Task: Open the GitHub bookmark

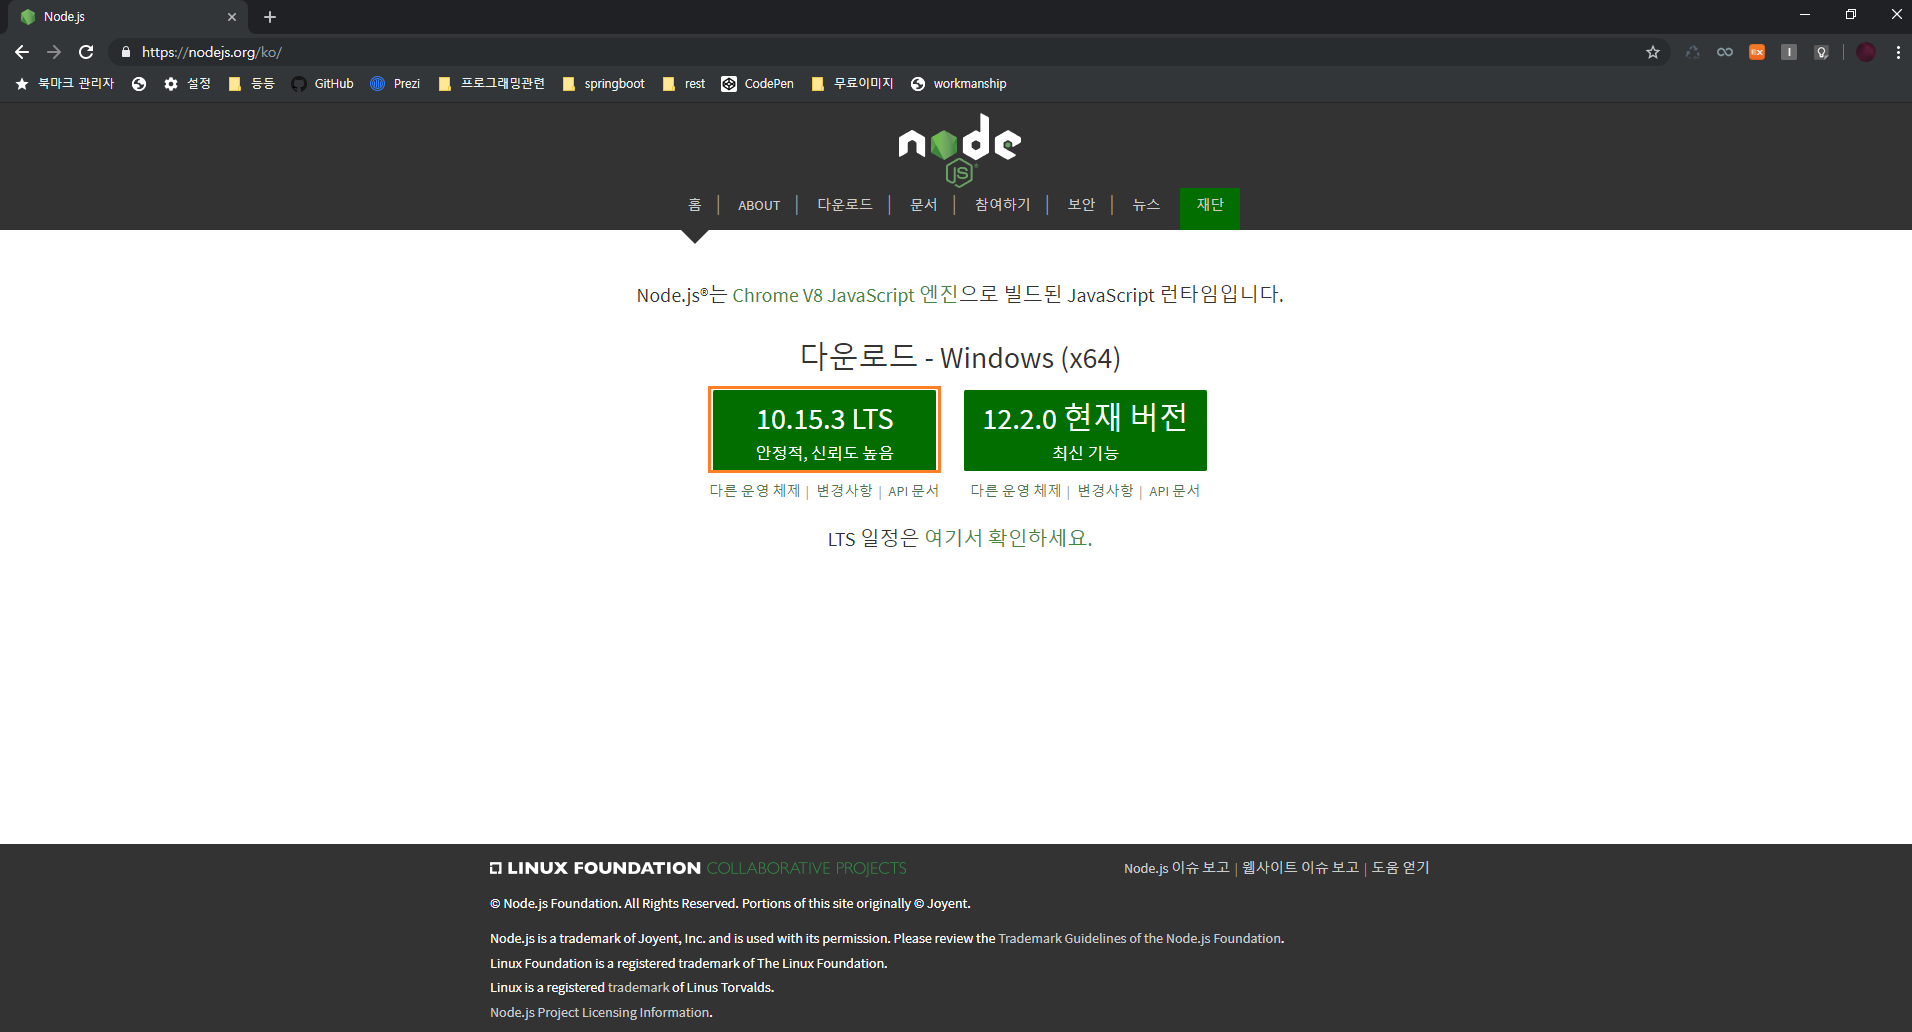Action: point(322,84)
